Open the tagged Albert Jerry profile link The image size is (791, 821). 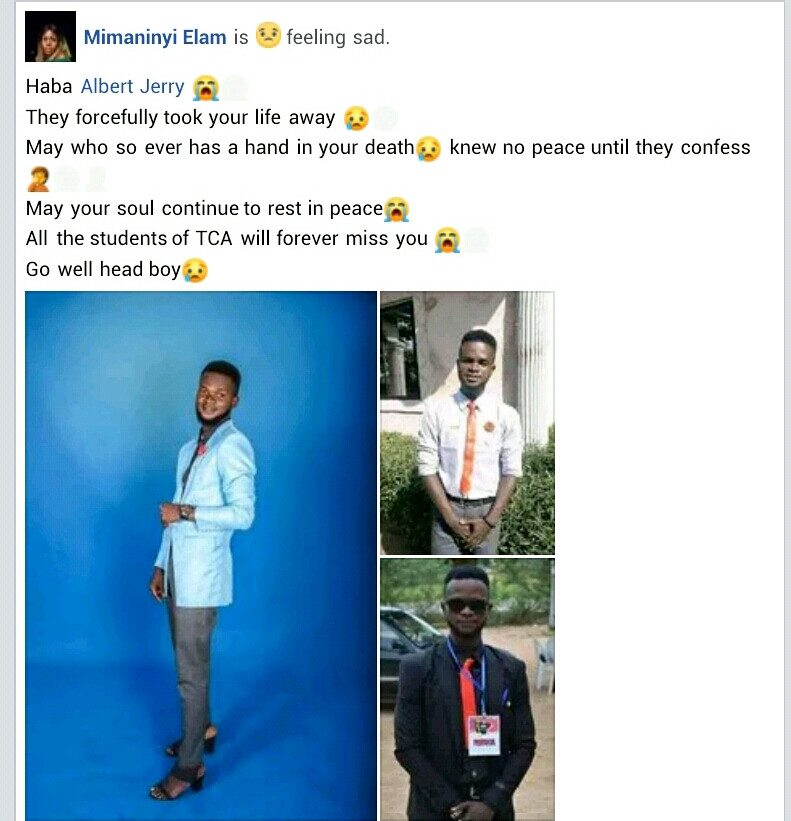(x=132, y=86)
